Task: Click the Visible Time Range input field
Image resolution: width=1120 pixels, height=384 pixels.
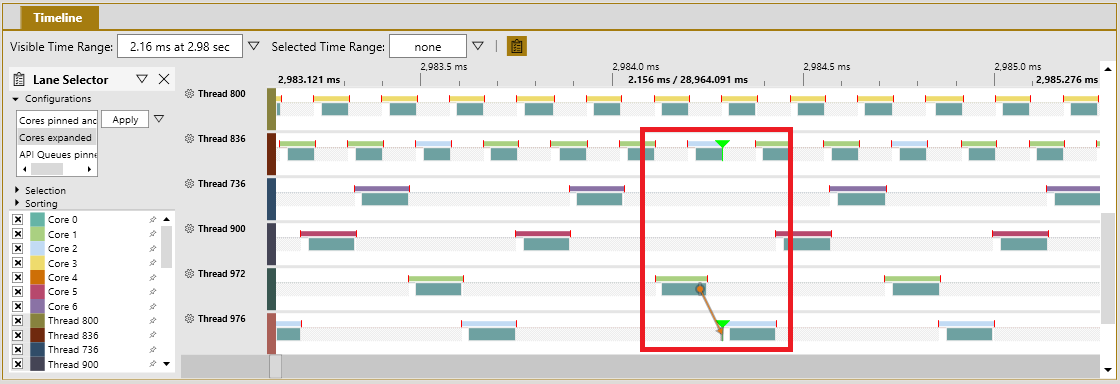Action: coord(180,47)
